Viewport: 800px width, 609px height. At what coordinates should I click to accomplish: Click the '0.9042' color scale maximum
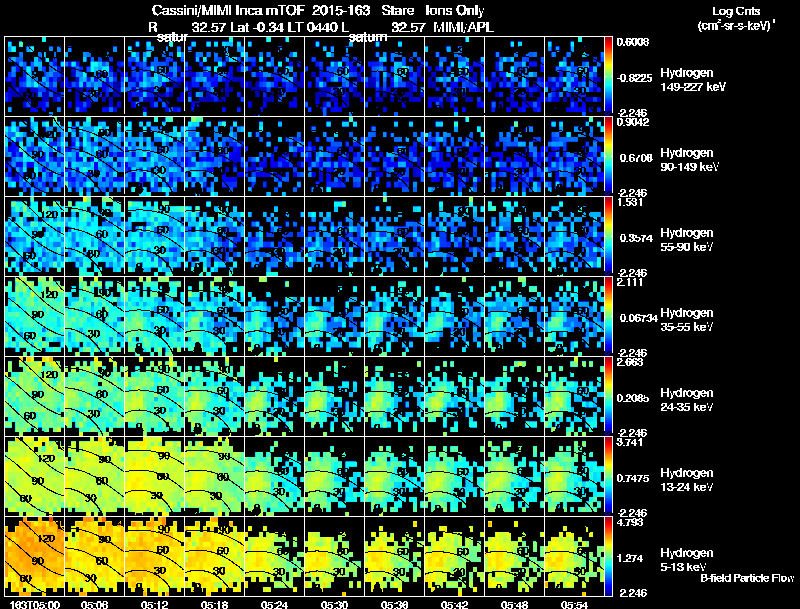(x=633, y=122)
